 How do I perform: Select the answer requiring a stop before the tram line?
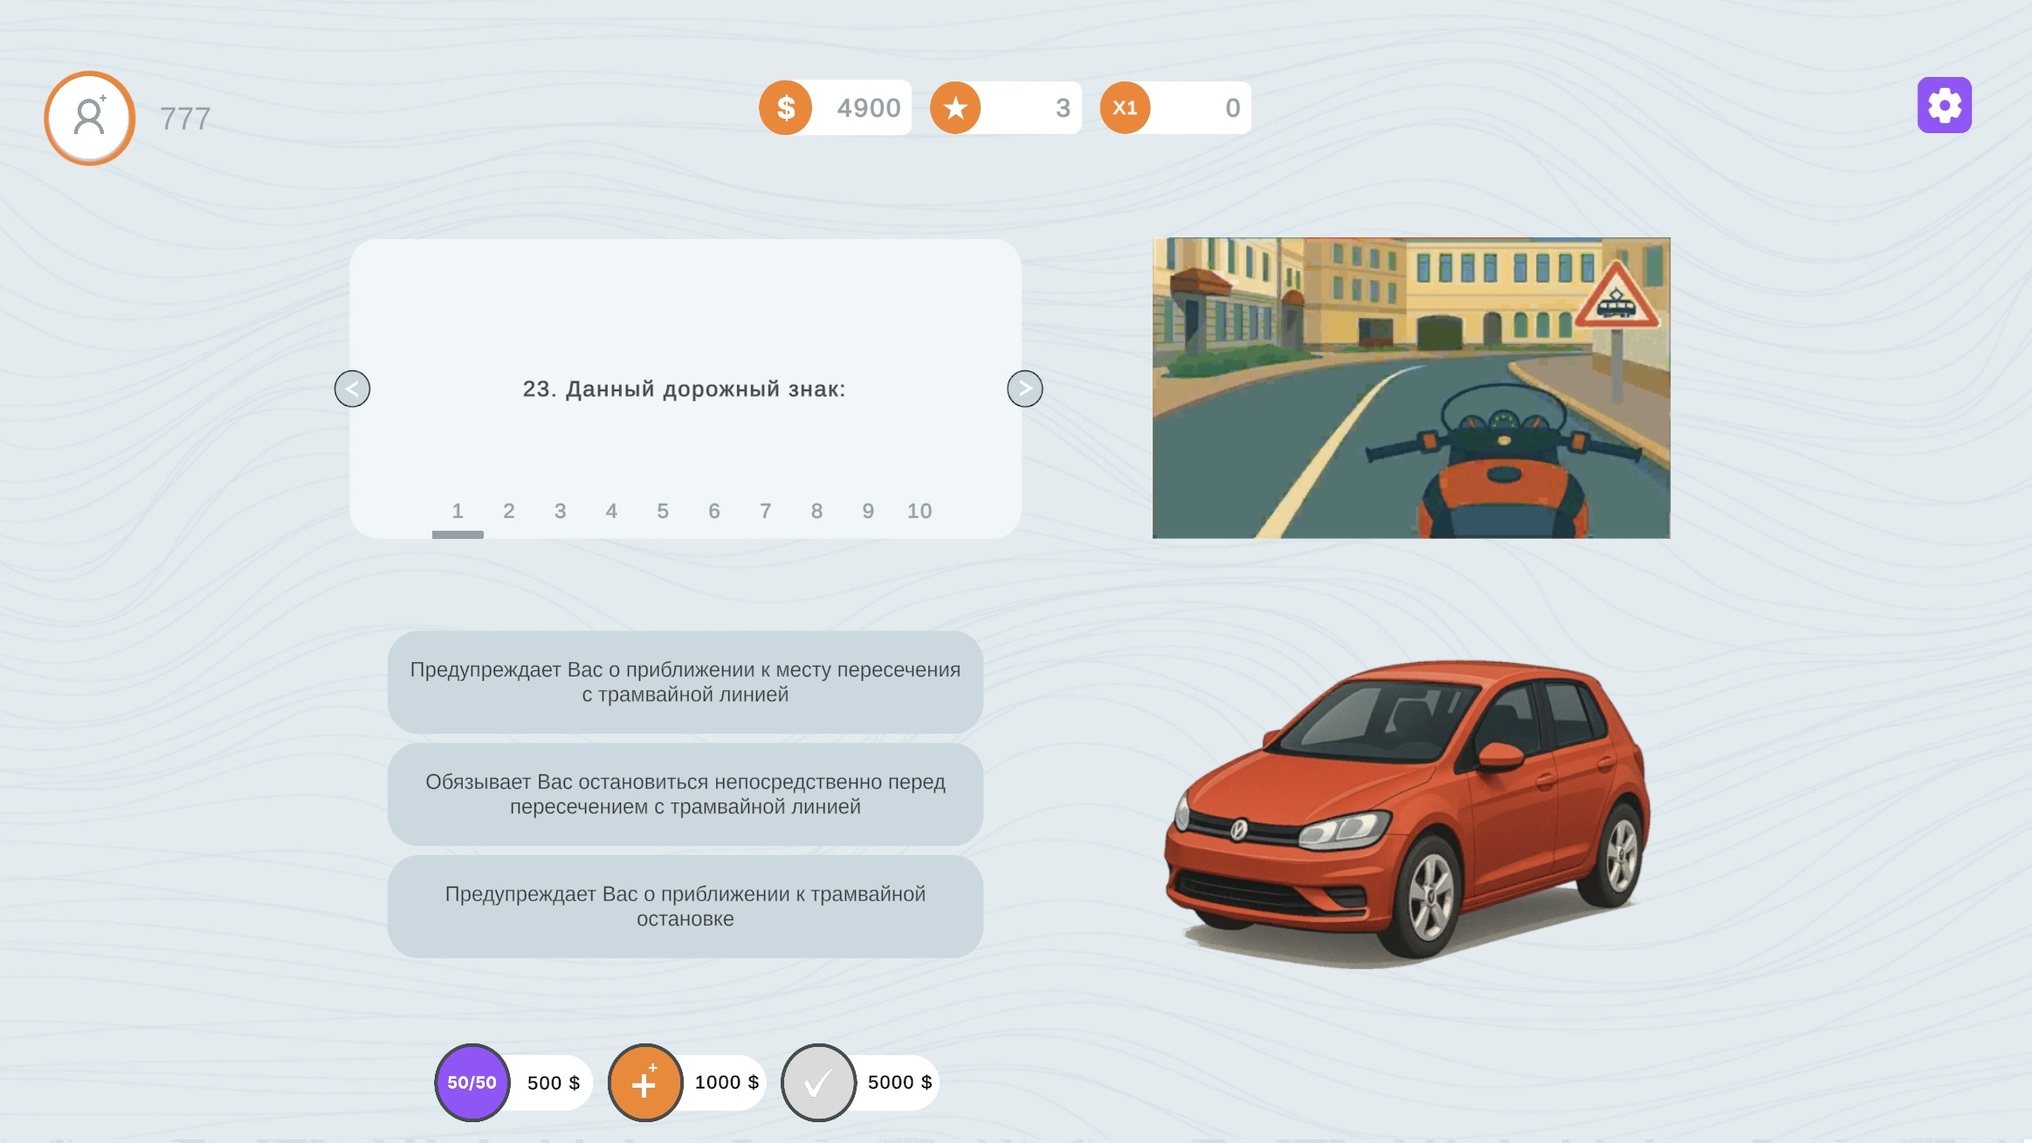[685, 795]
